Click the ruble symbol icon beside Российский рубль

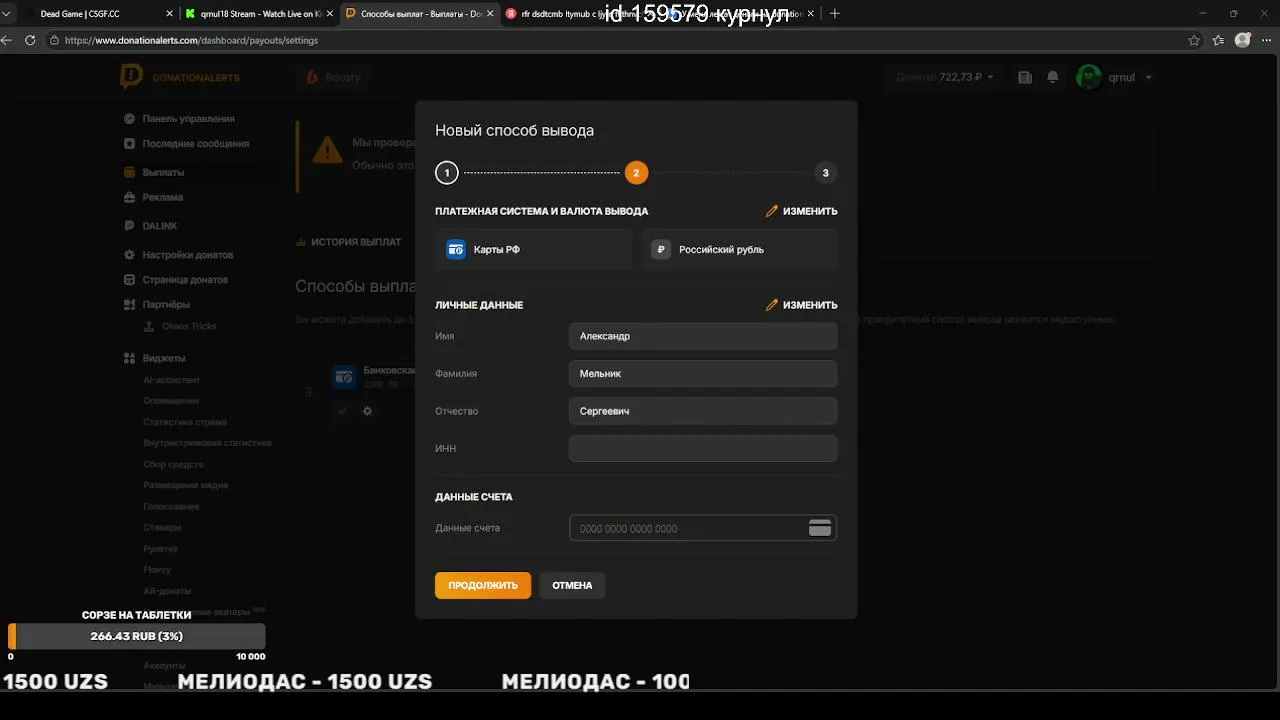coord(661,249)
